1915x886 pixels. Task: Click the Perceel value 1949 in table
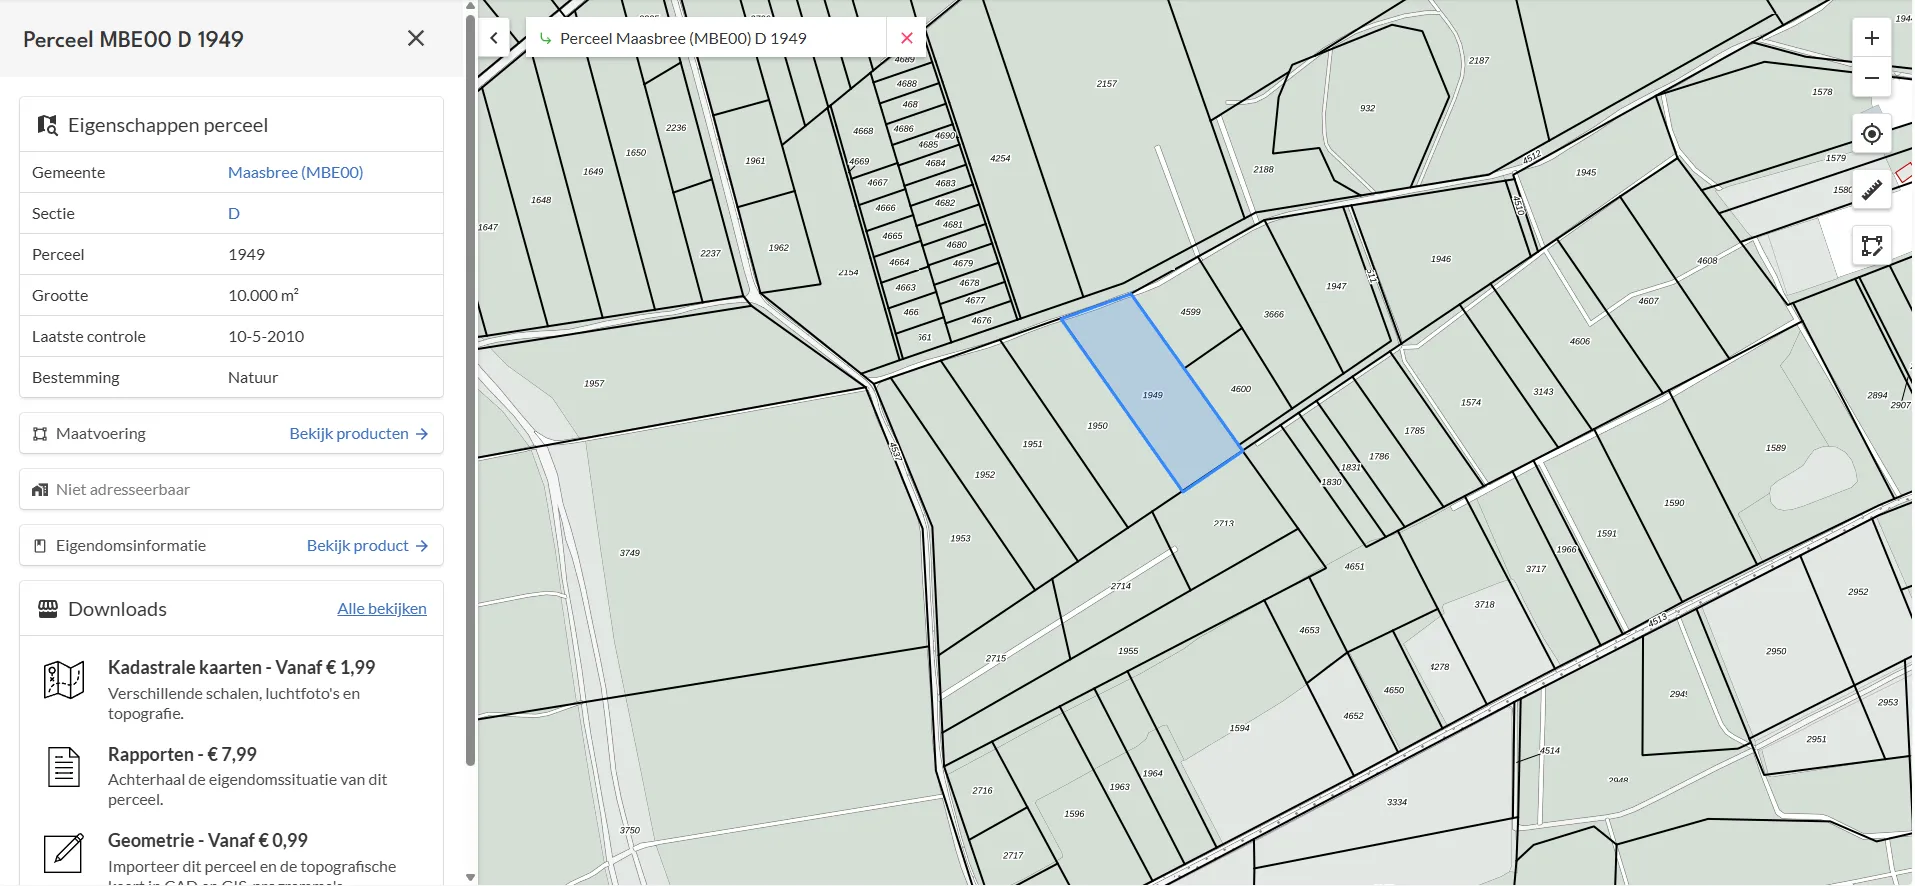tap(246, 254)
